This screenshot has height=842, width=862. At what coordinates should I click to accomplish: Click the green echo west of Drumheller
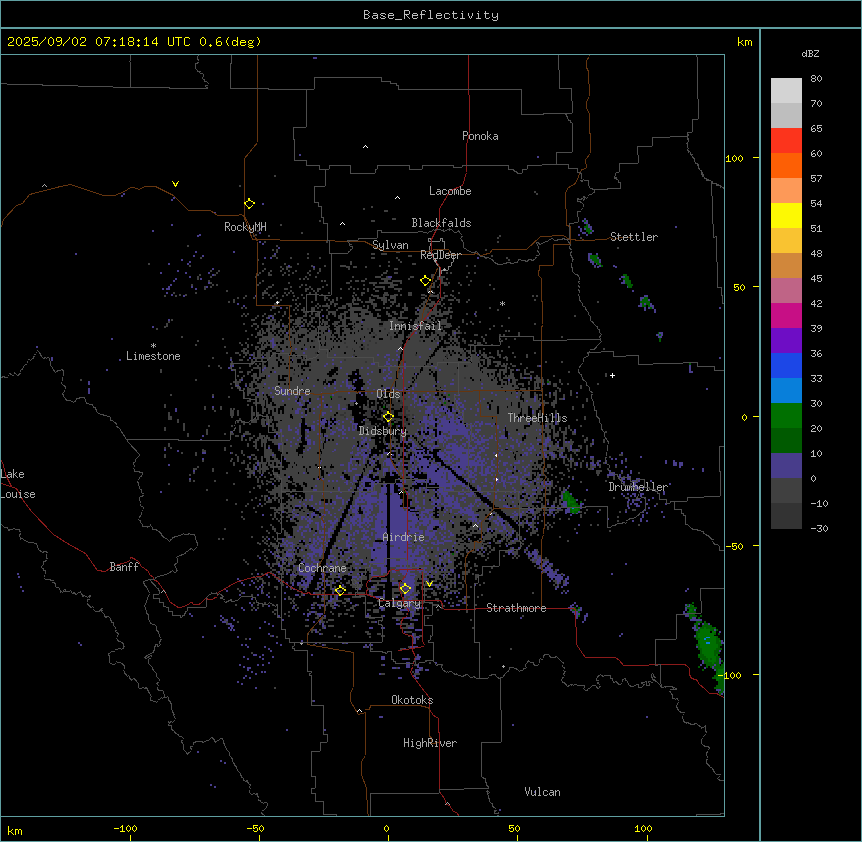571,502
